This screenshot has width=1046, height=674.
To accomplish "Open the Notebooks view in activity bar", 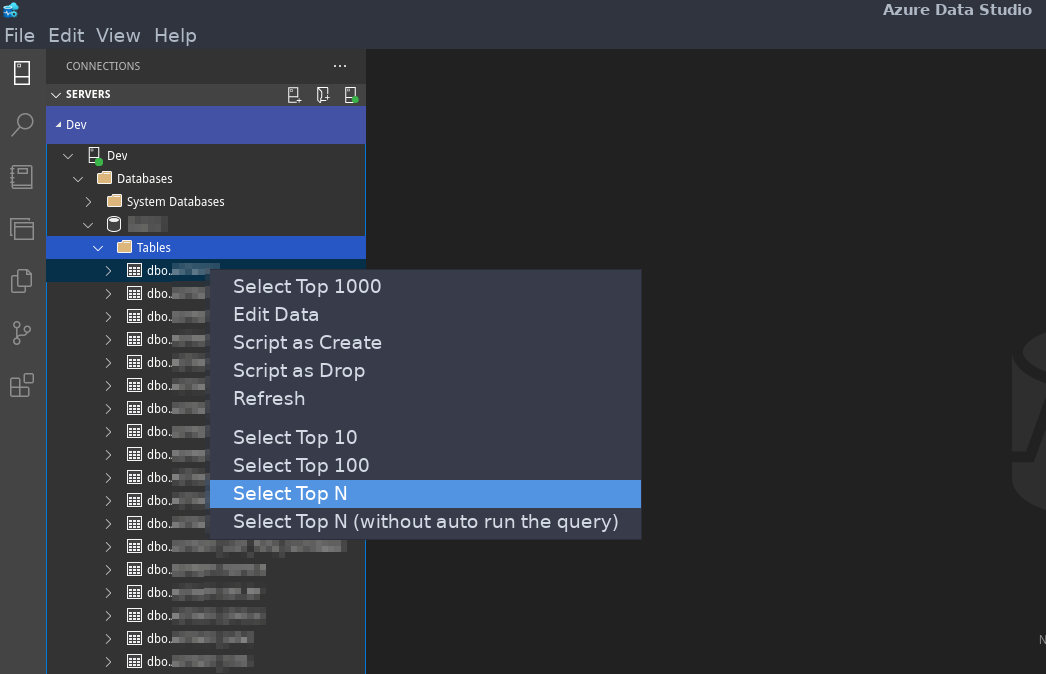I will coord(22,177).
